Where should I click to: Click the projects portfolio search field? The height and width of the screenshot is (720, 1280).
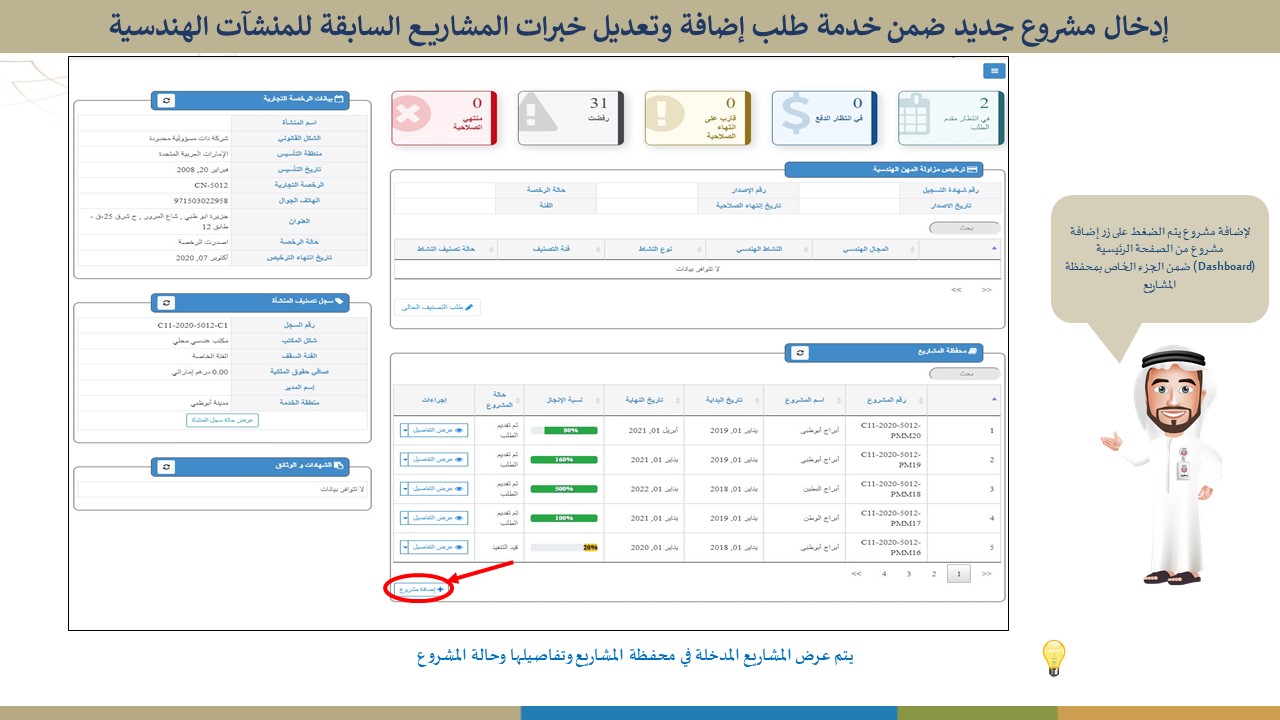point(963,373)
